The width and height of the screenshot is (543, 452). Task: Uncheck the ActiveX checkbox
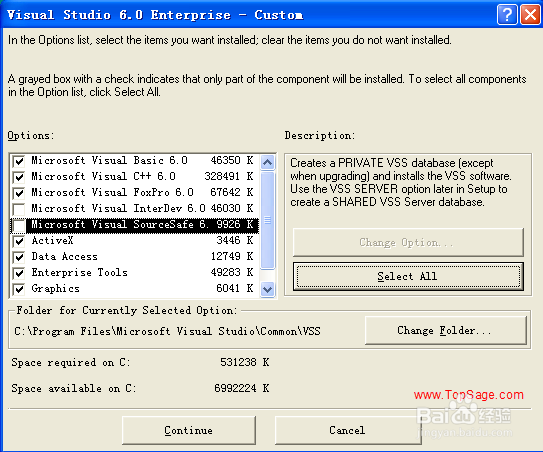coord(19,241)
